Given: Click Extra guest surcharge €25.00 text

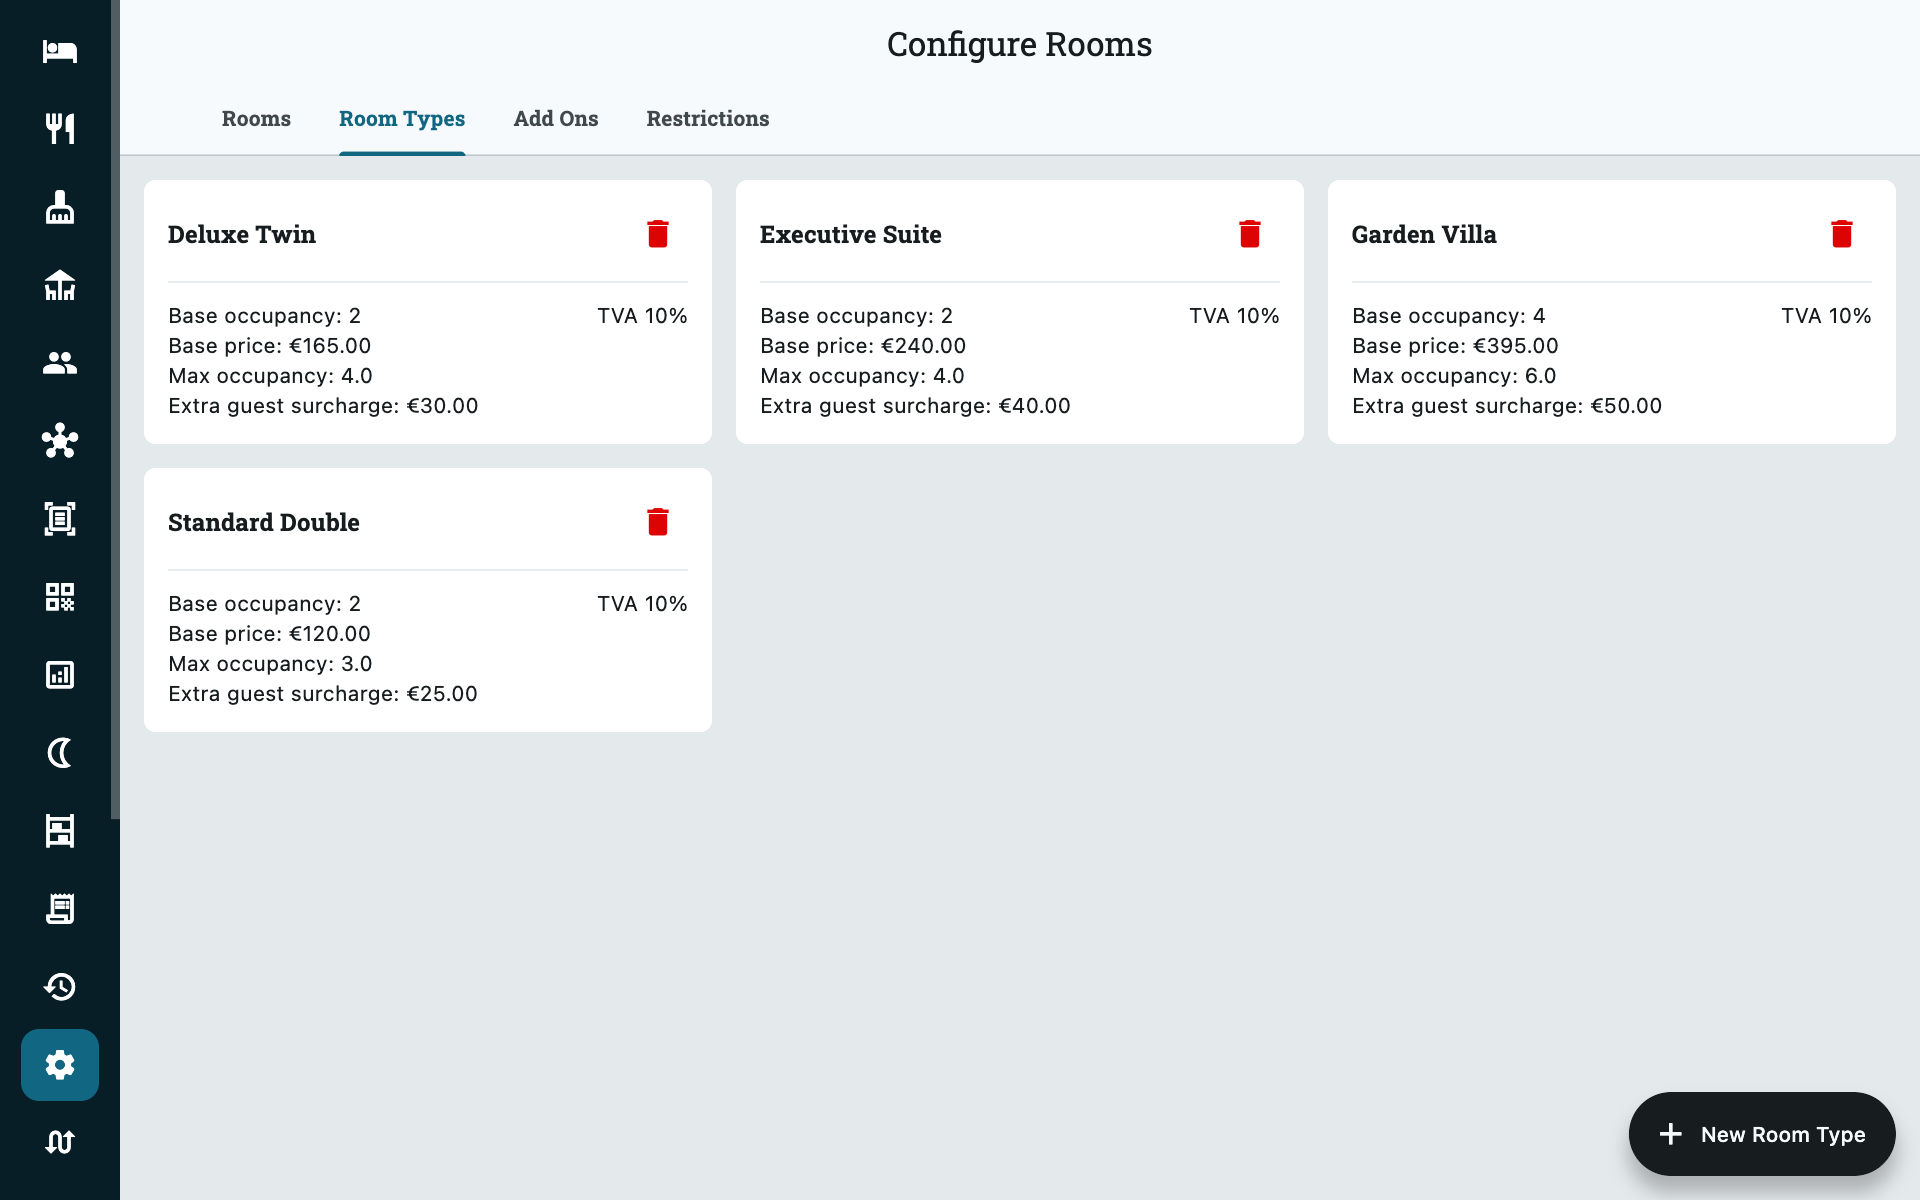Looking at the screenshot, I should point(323,694).
